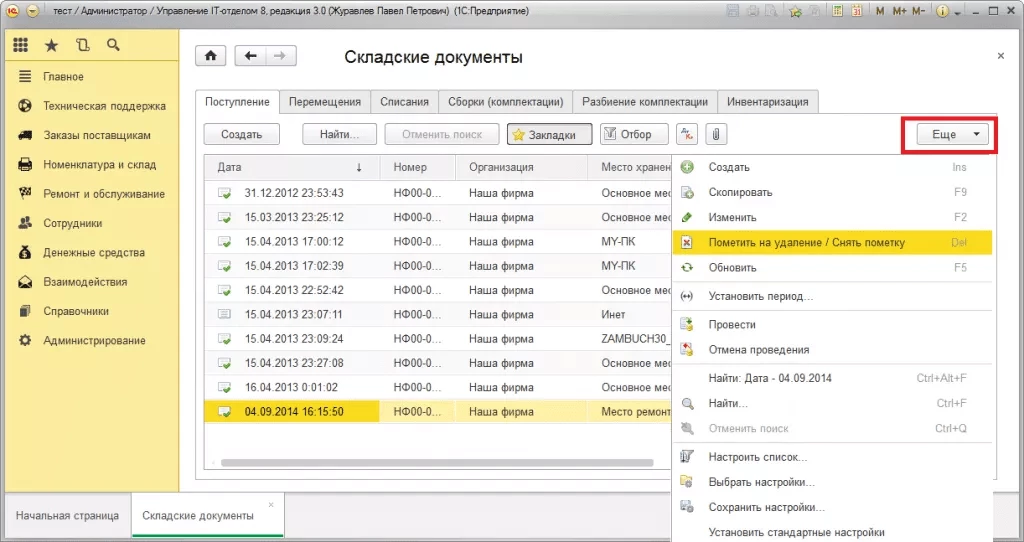
Task: Choose Установить период... menu item
Action: click(833, 296)
